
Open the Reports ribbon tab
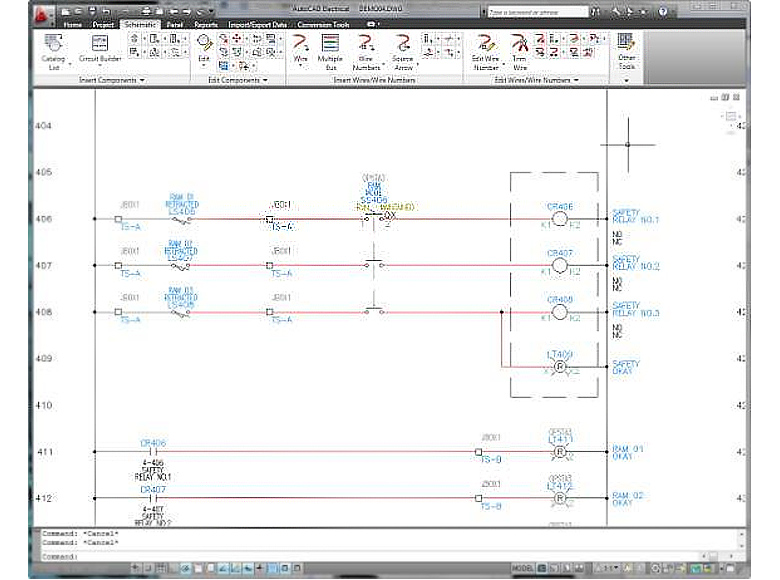pos(206,24)
